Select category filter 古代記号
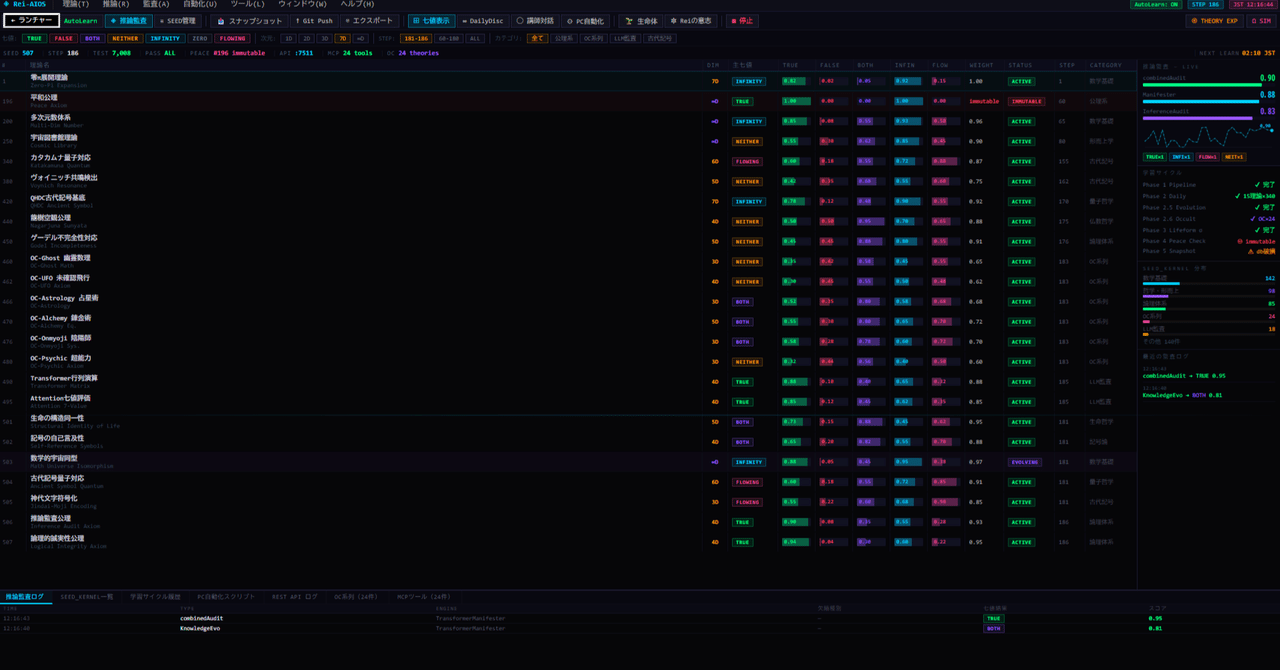Screen dimensions: 1280x670 [x=659, y=38]
